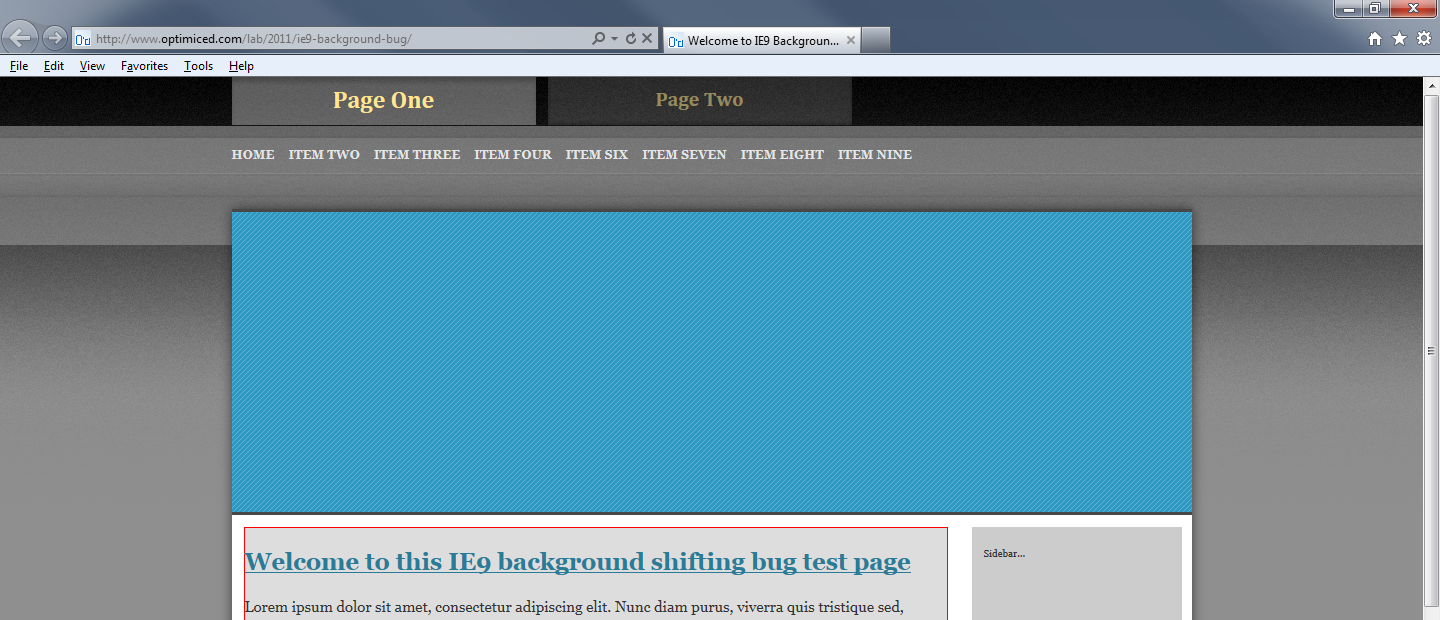The width and height of the screenshot is (1440, 620).
Task: Click the Sidebar... text
Action: click(x=1004, y=554)
